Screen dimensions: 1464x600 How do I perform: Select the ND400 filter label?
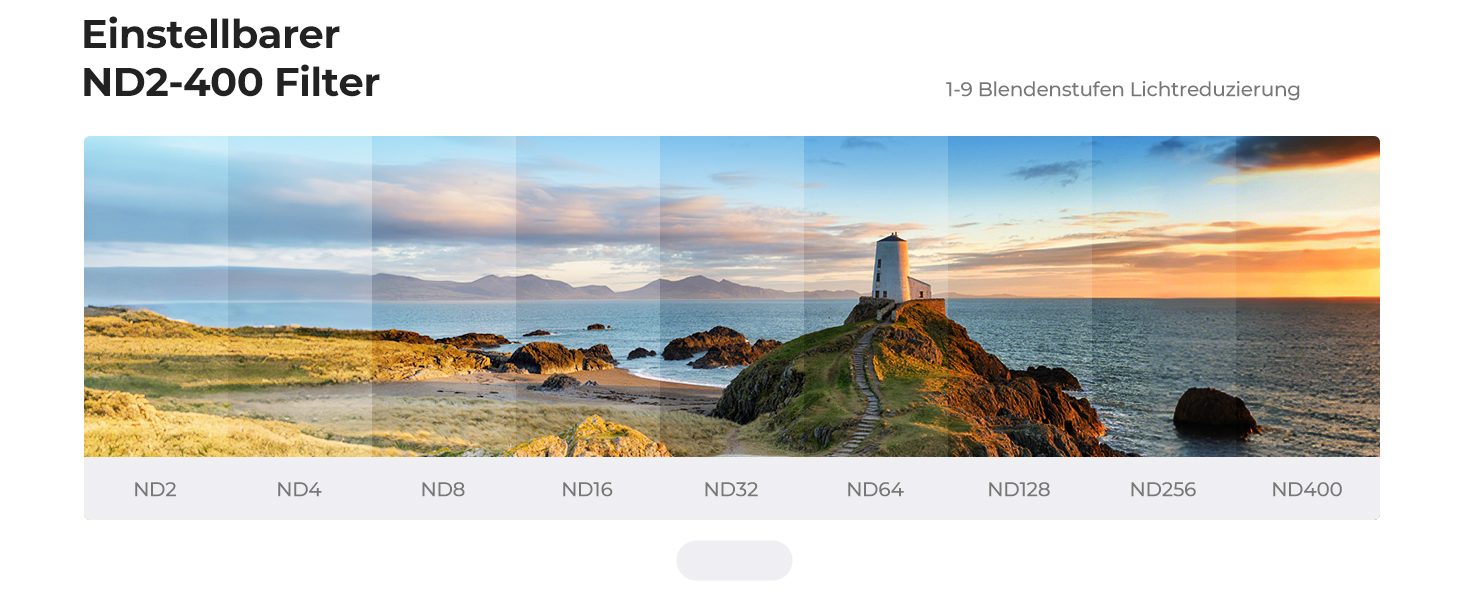1307,489
